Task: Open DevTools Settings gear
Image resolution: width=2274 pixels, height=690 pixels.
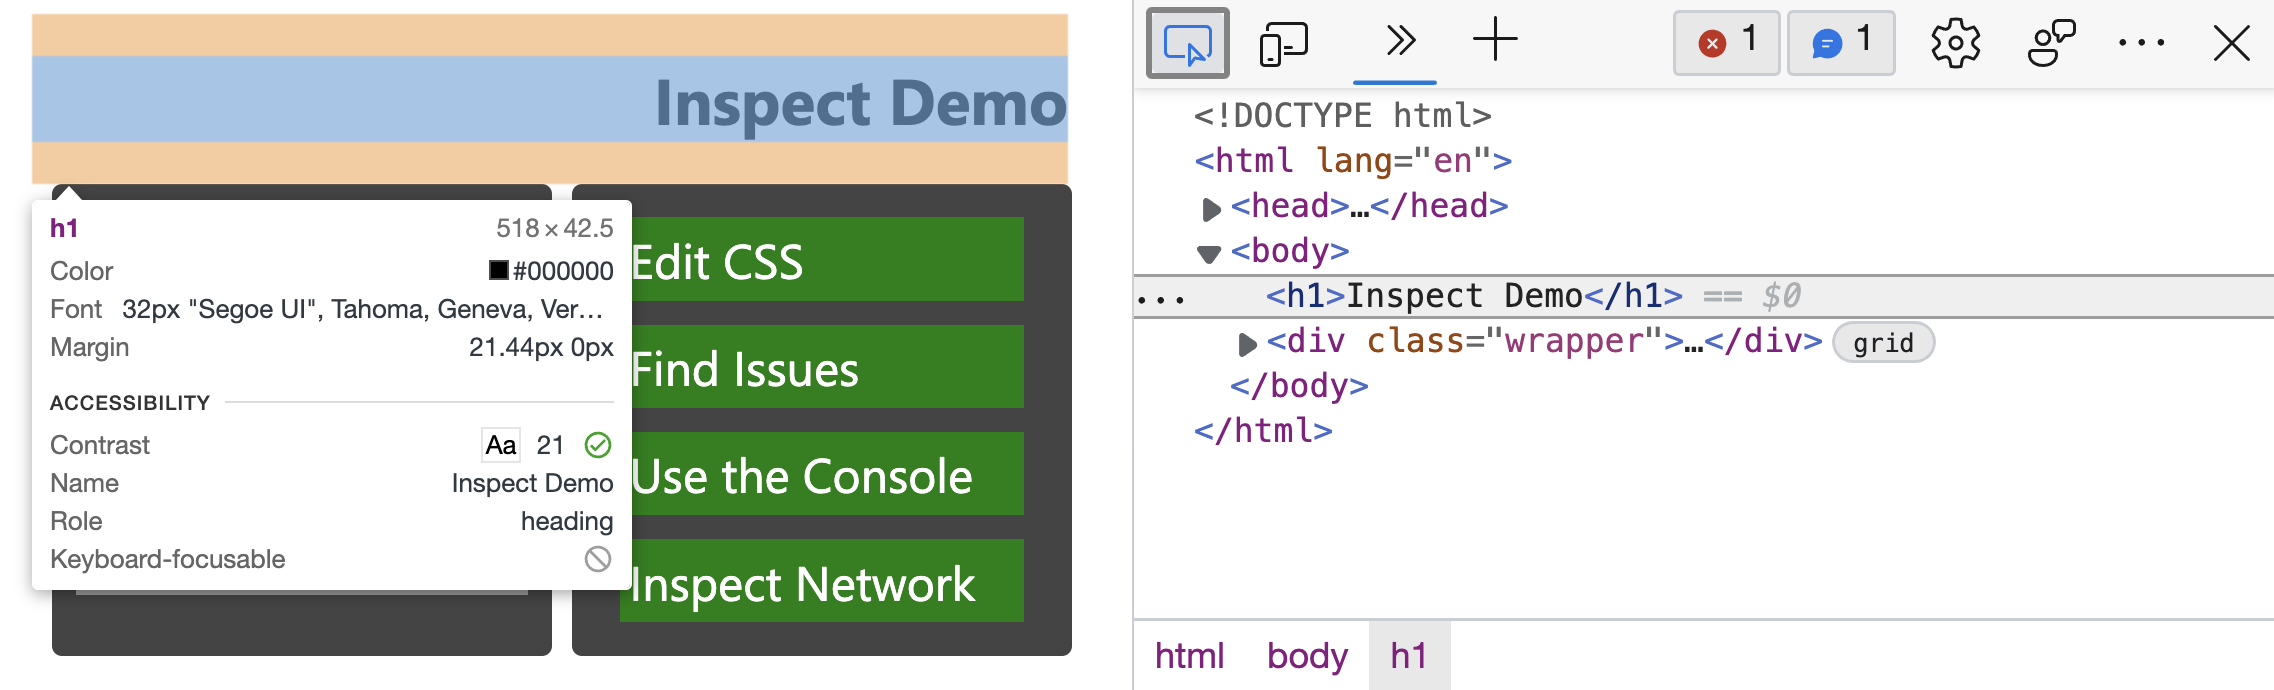Action: click(x=1955, y=43)
